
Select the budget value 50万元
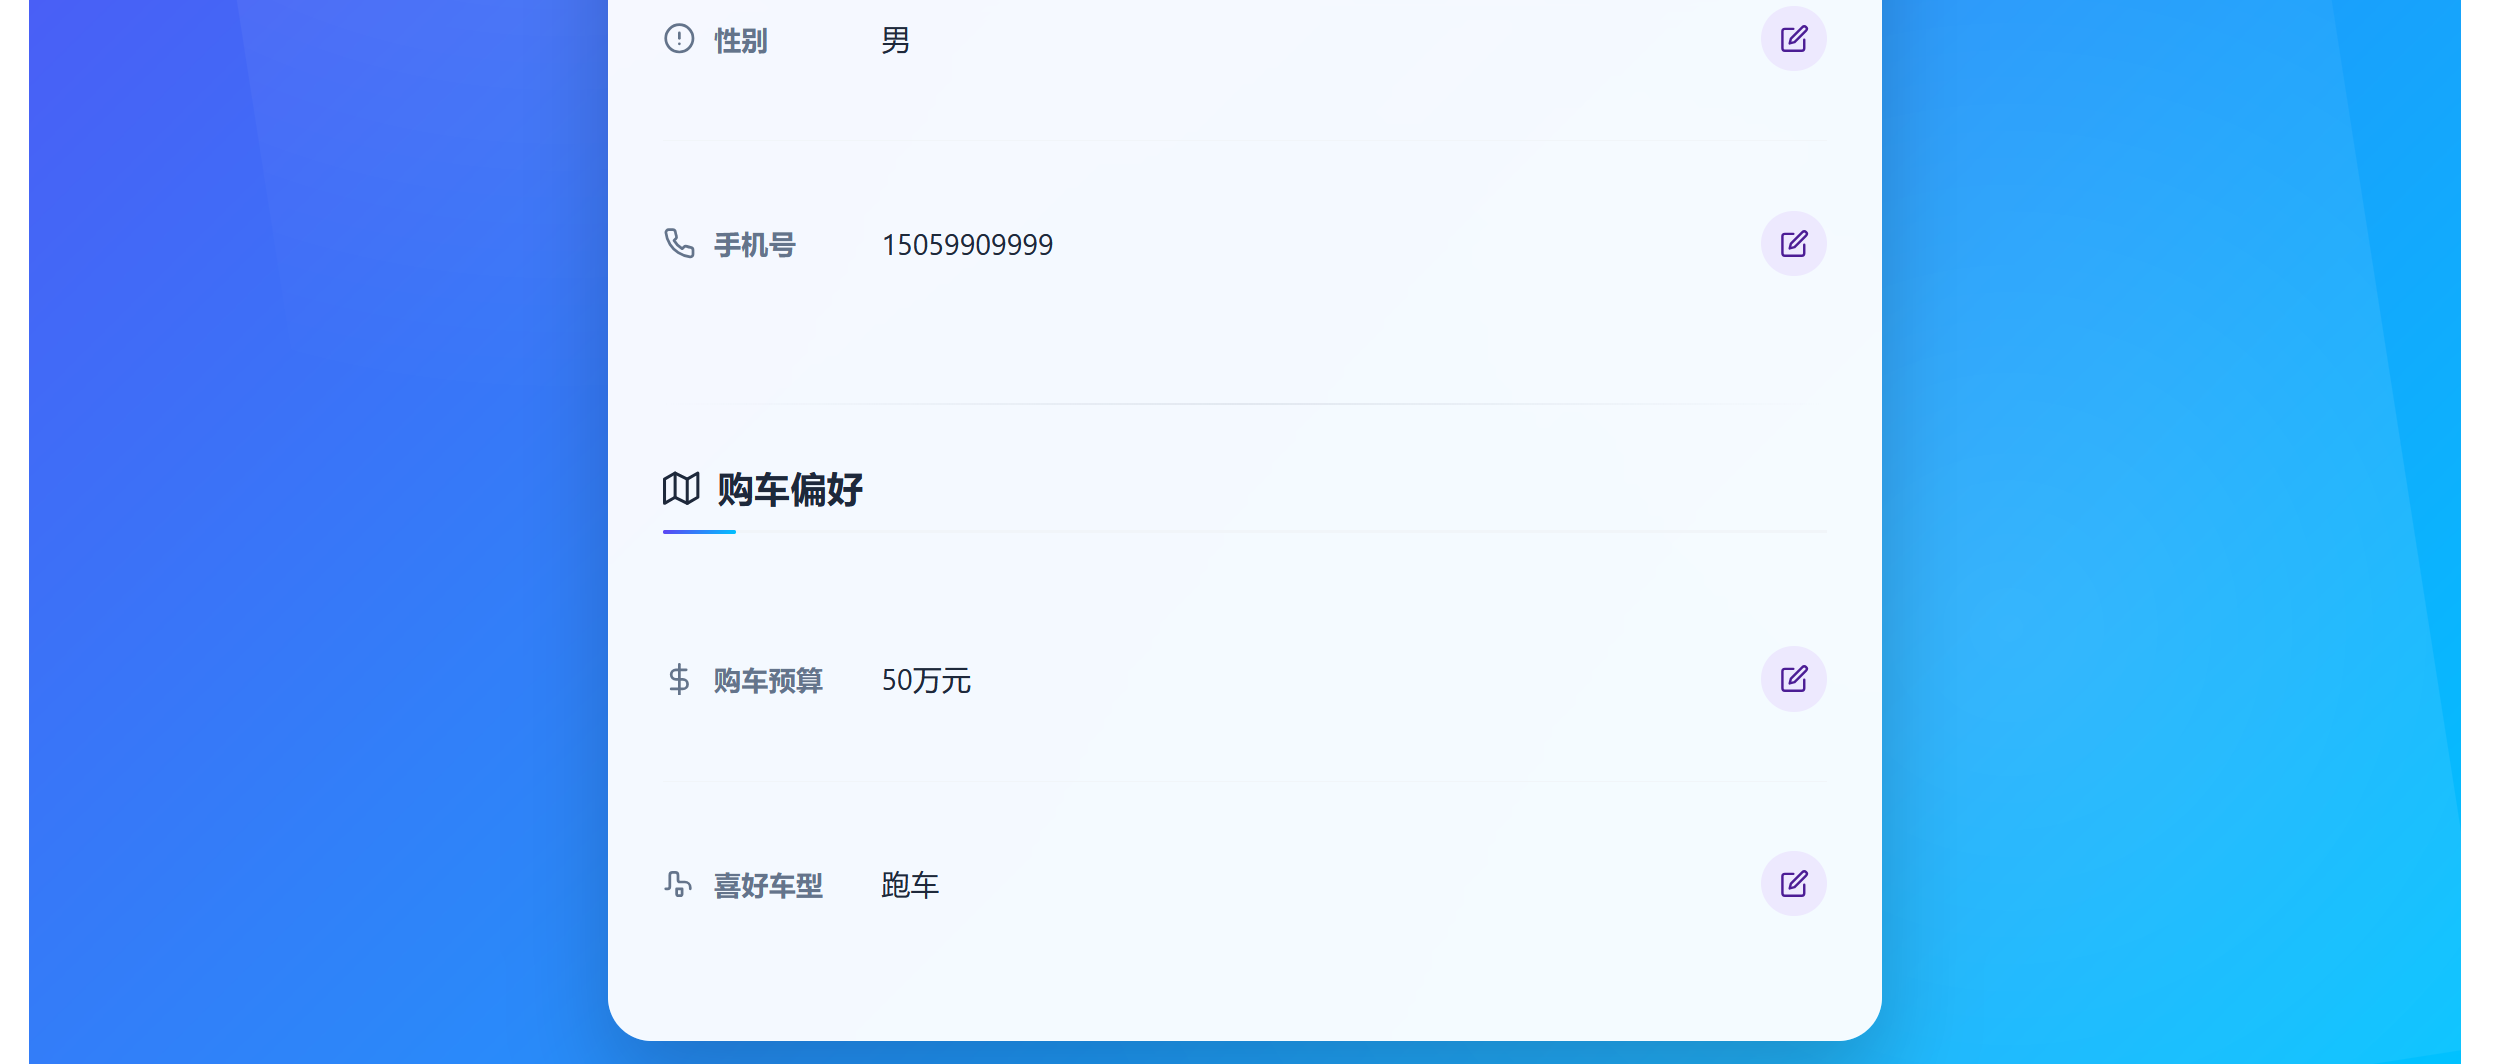926,681
